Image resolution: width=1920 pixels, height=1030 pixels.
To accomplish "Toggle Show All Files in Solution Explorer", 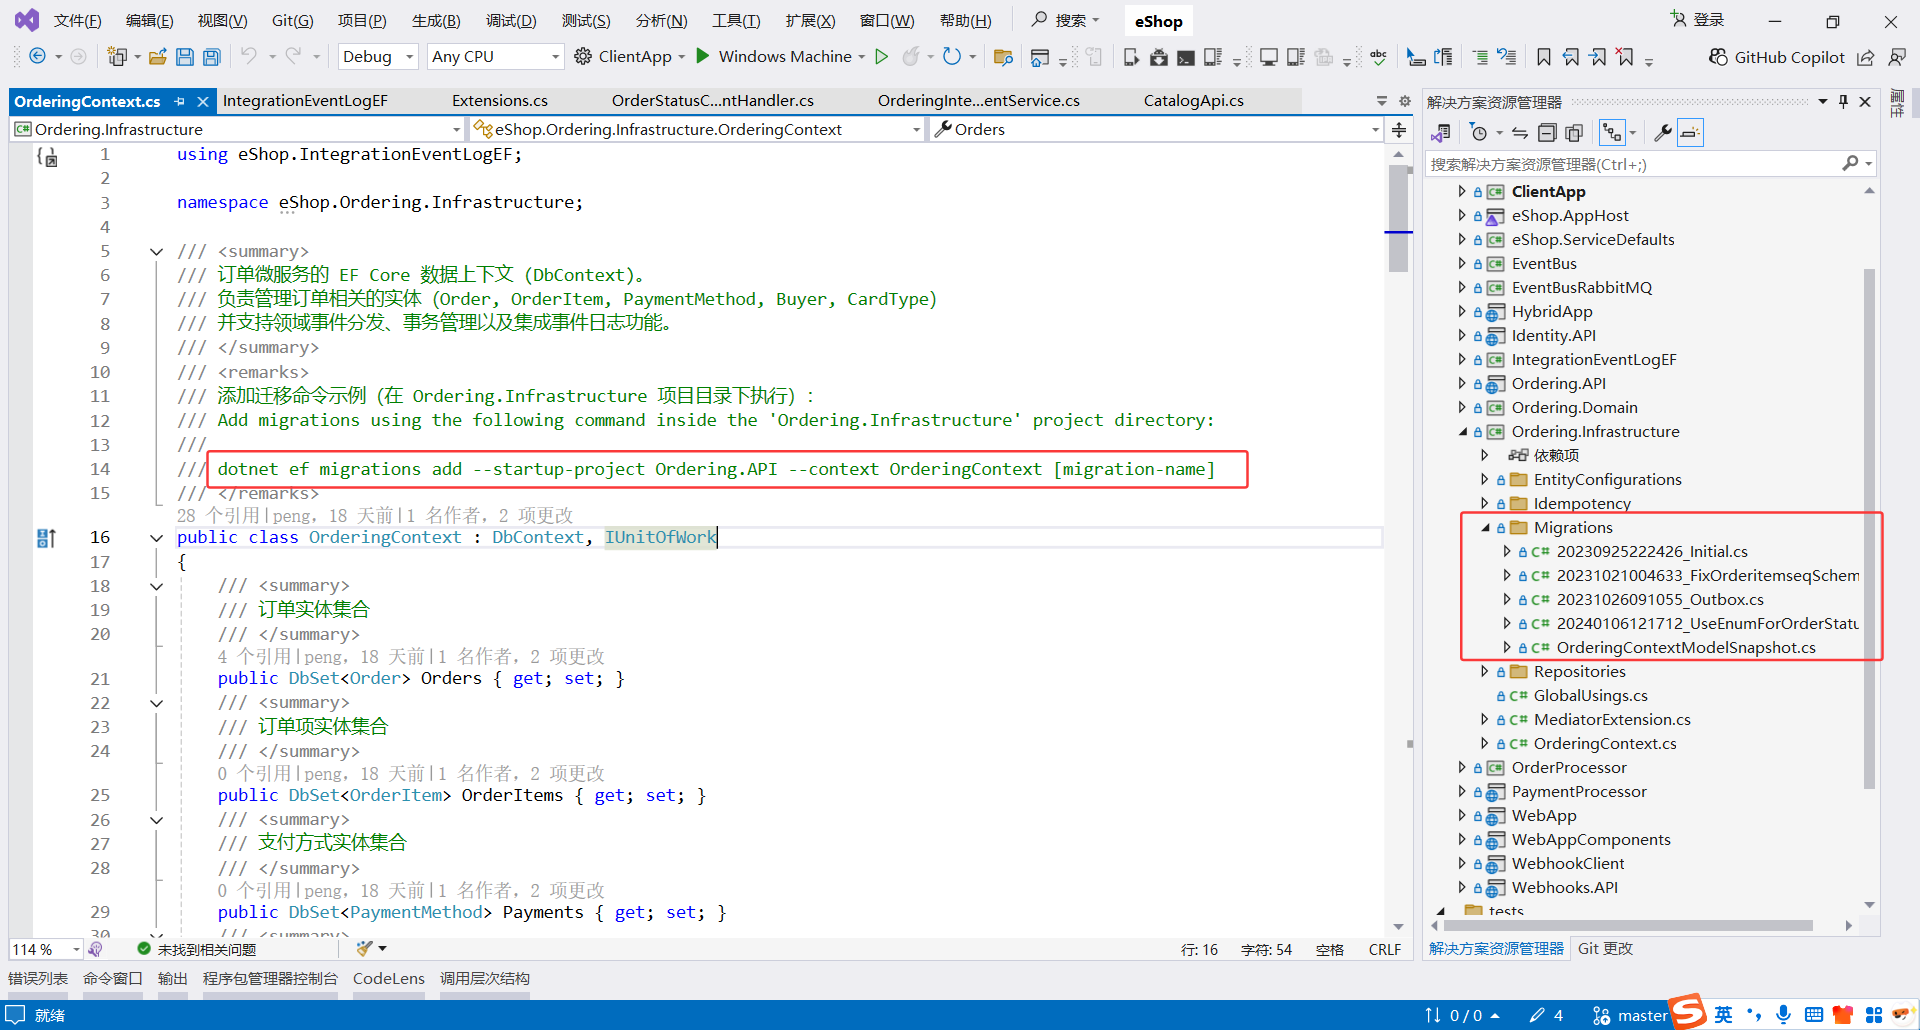I will point(1574,133).
